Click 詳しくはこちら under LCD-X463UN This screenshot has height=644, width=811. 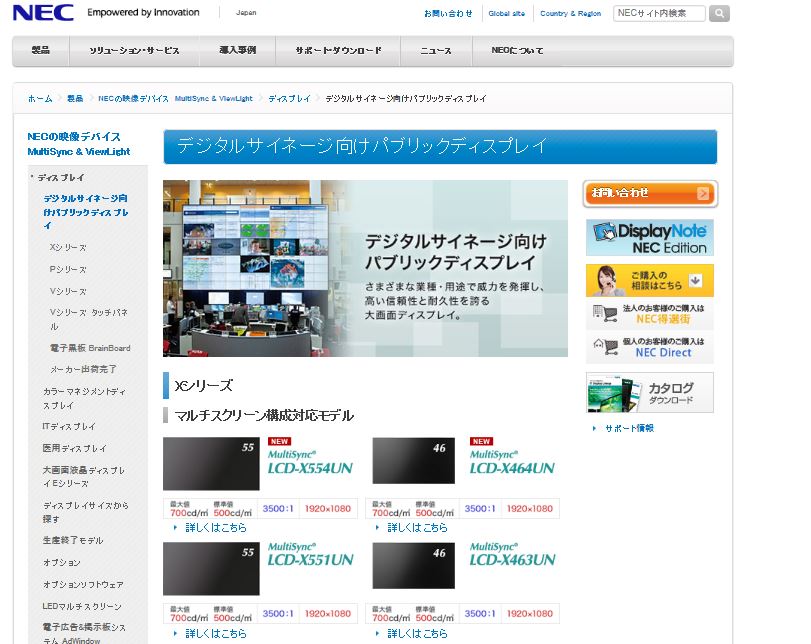(417, 633)
